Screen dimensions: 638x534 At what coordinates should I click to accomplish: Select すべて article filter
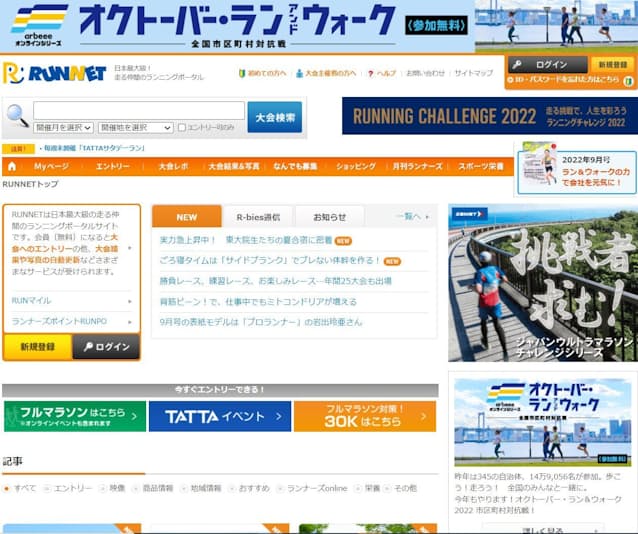[20, 488]
